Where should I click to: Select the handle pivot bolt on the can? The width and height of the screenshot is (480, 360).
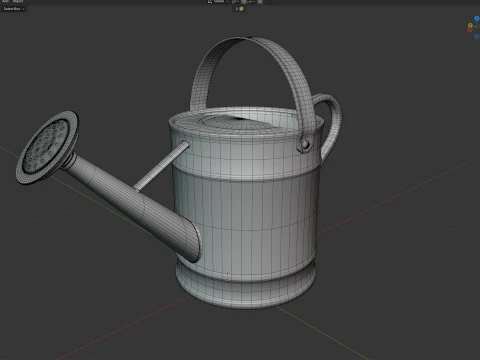(x=305, y=145)
